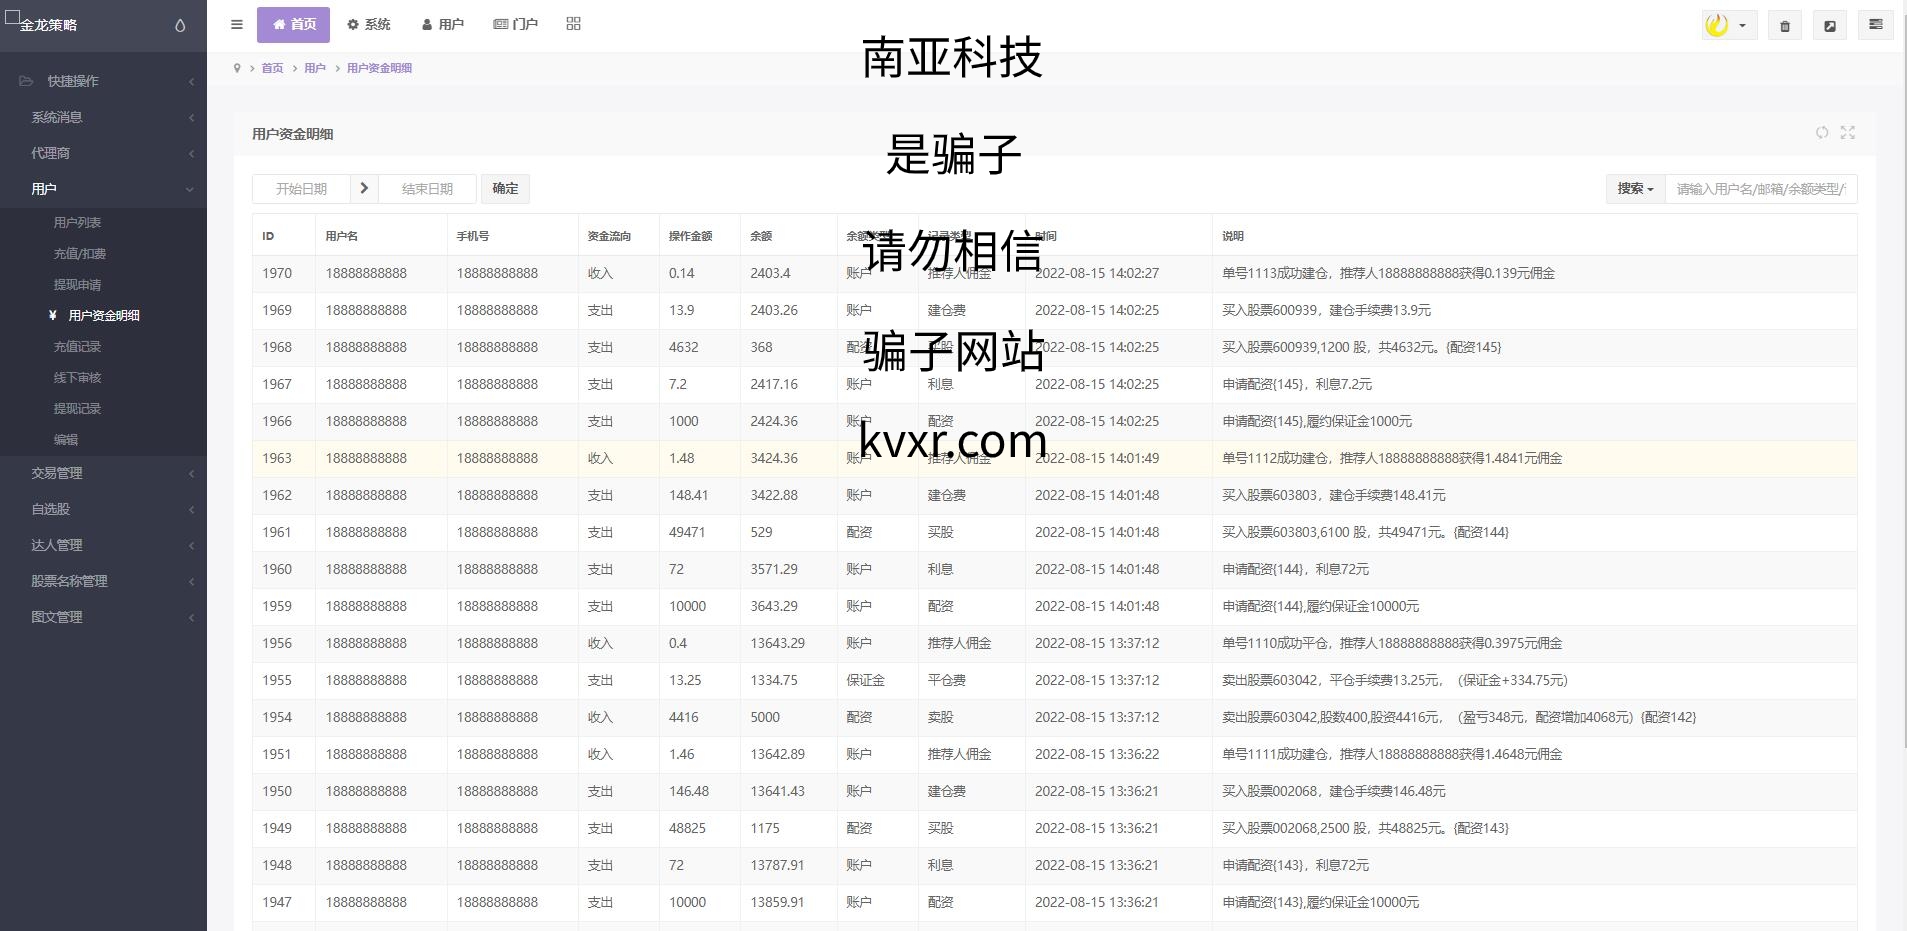
Task: Expand 交易管理 sidebar section
Action: 103,473
